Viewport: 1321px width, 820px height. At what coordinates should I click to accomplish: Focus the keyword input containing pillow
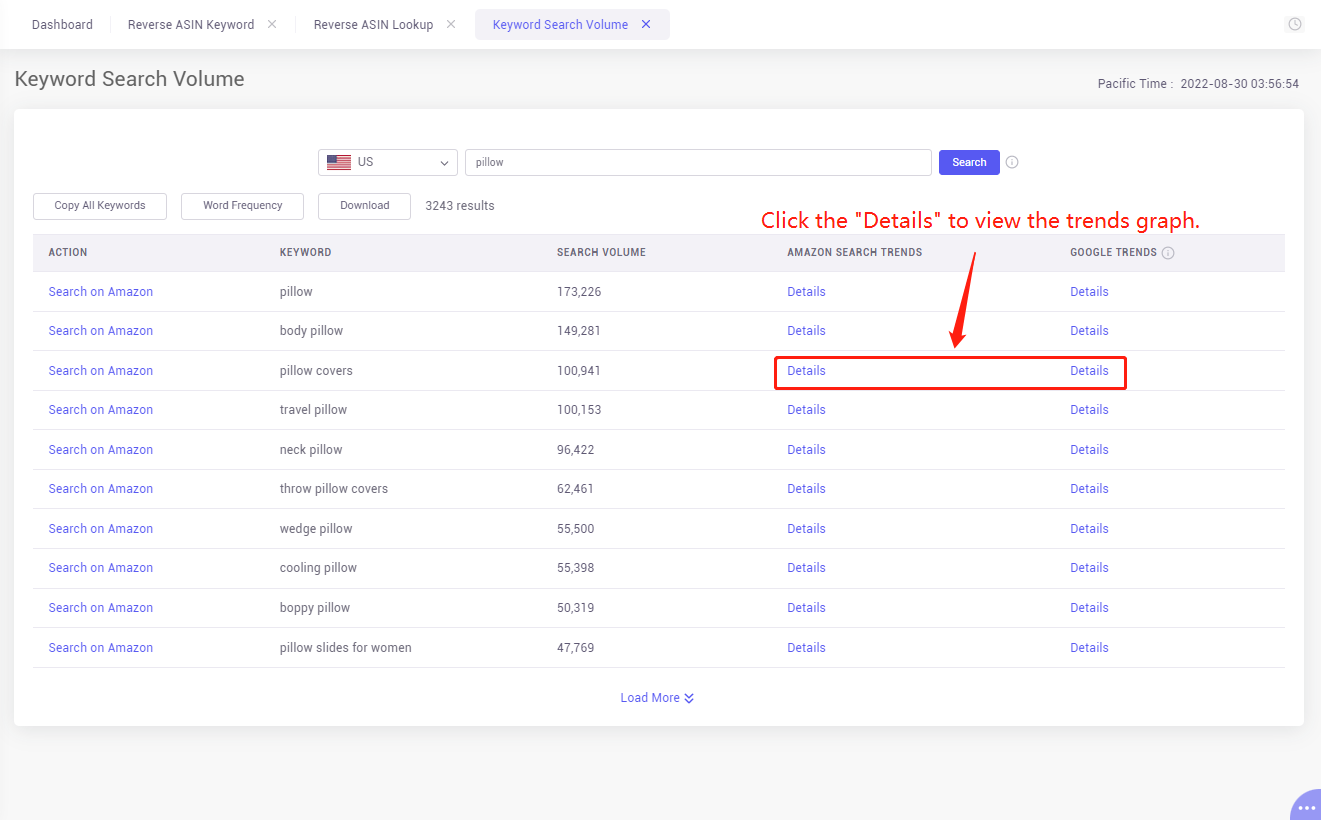click(698, 162)
